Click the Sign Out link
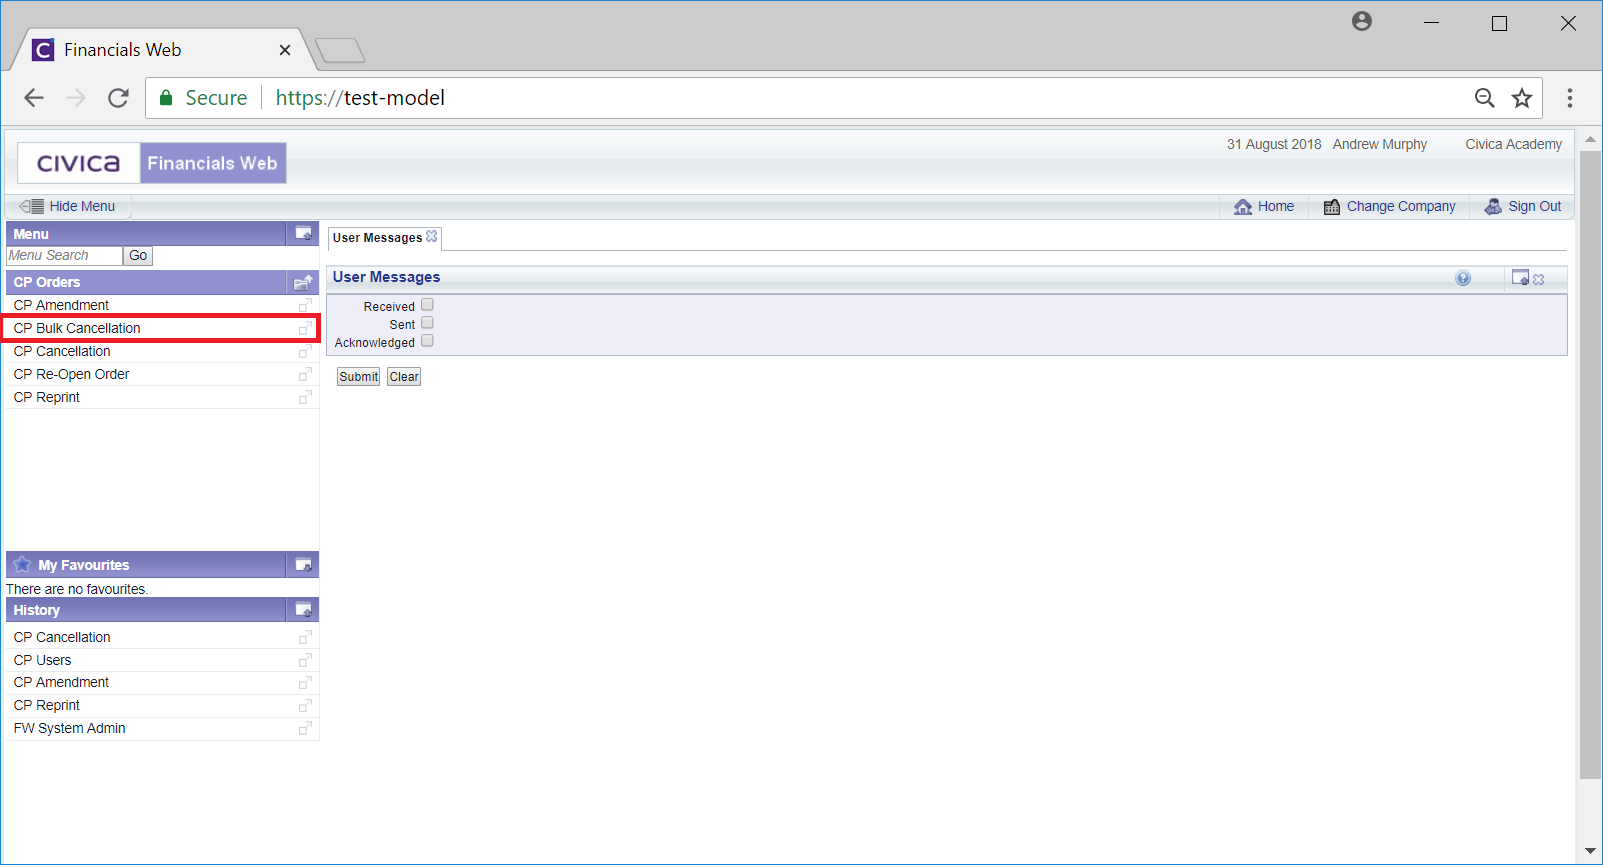This screenshot has width=1603, height=865. point(1535,206)
